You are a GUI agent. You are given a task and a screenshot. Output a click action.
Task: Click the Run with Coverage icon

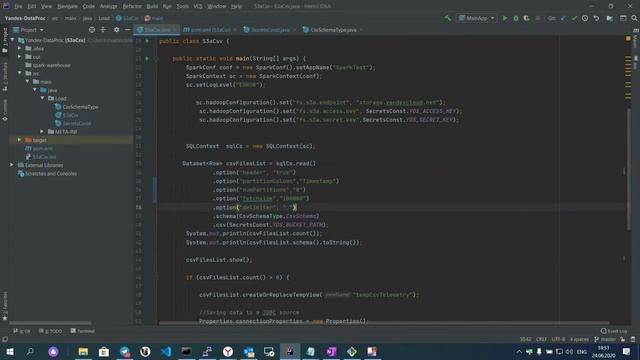tap(527, 18)
